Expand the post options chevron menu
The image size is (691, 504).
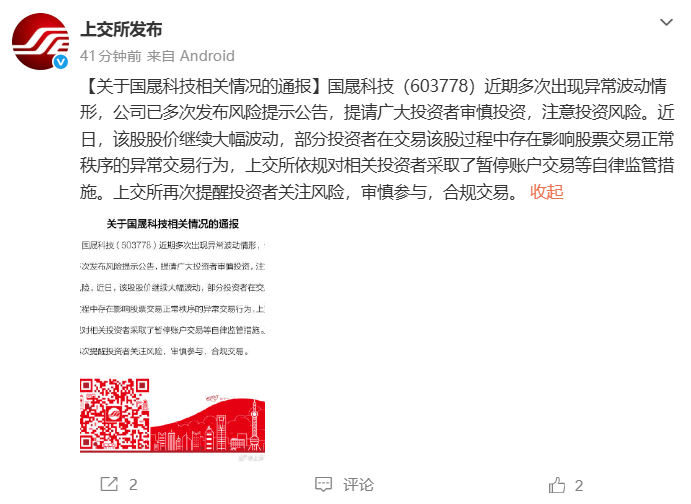666,22
